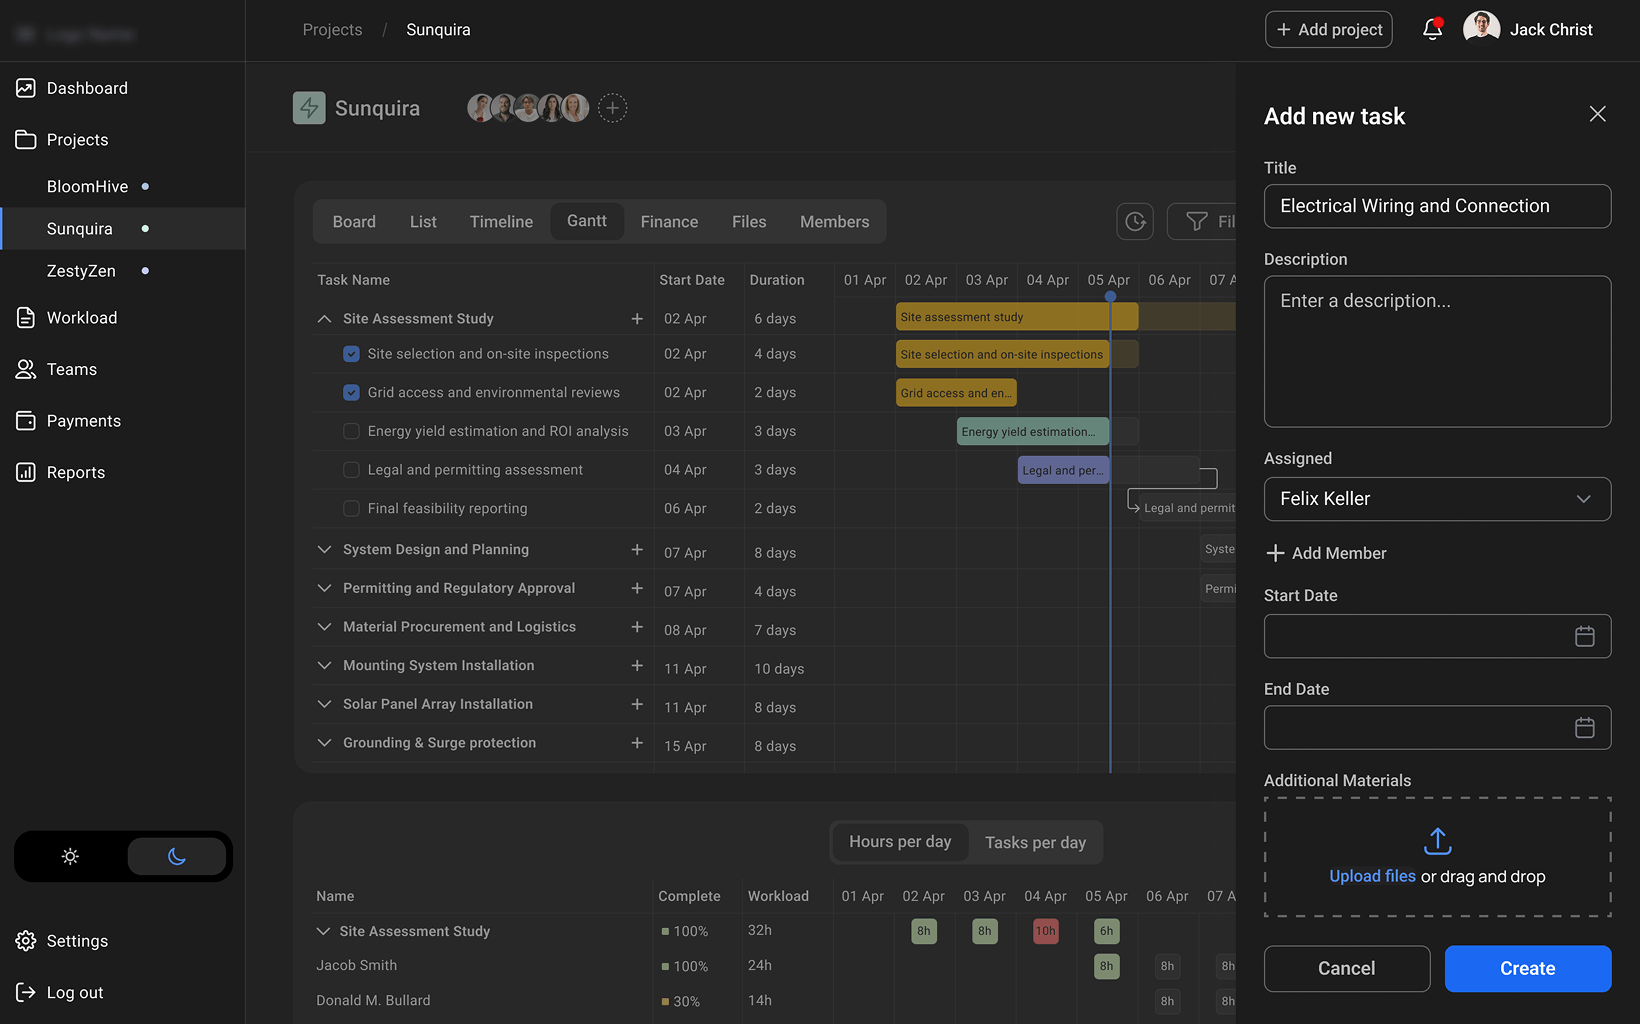Open the Filter funnel icon
This screenshot has width=1640, height=1024.
point(1196,221)
